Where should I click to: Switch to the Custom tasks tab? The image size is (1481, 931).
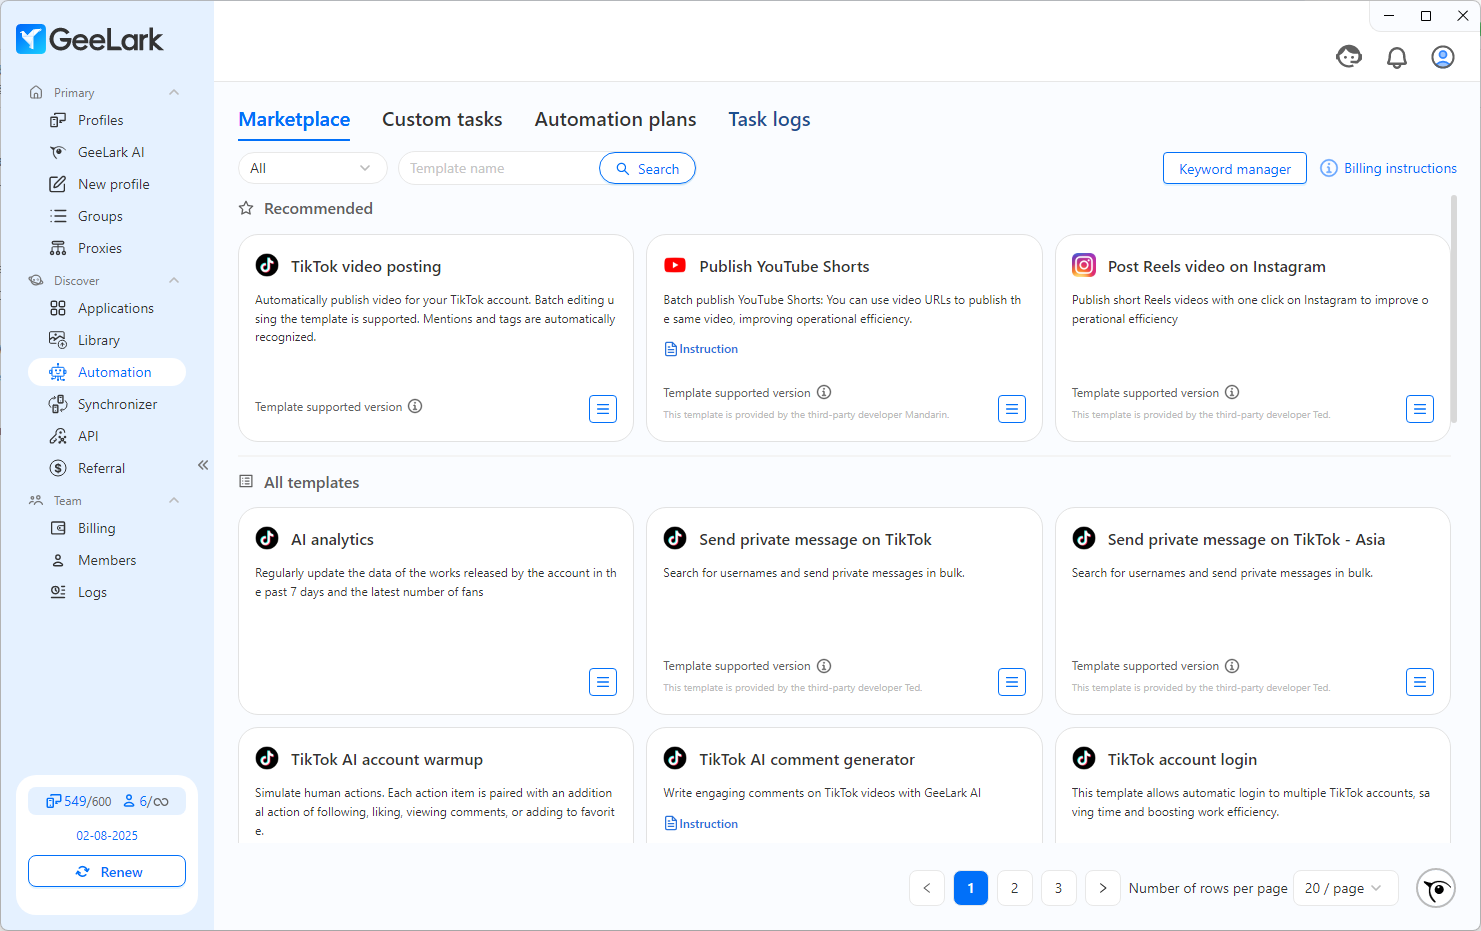tap(442, 119)
